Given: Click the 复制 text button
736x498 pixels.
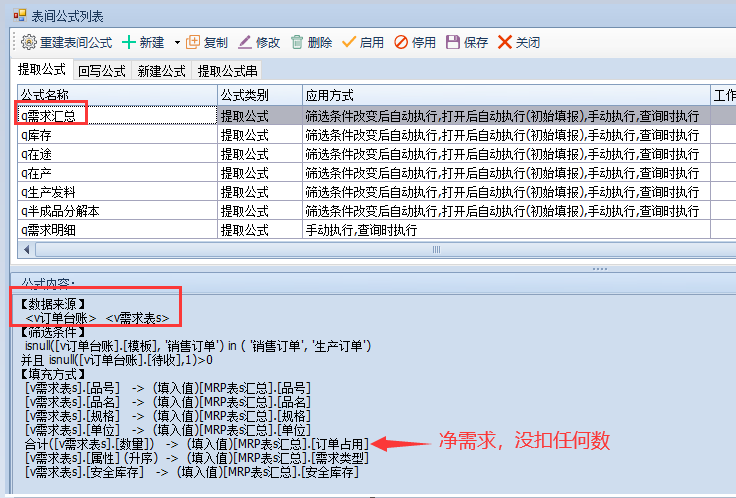Looking at the screenshot, I should pyautogui.click(x=215, y=43).
